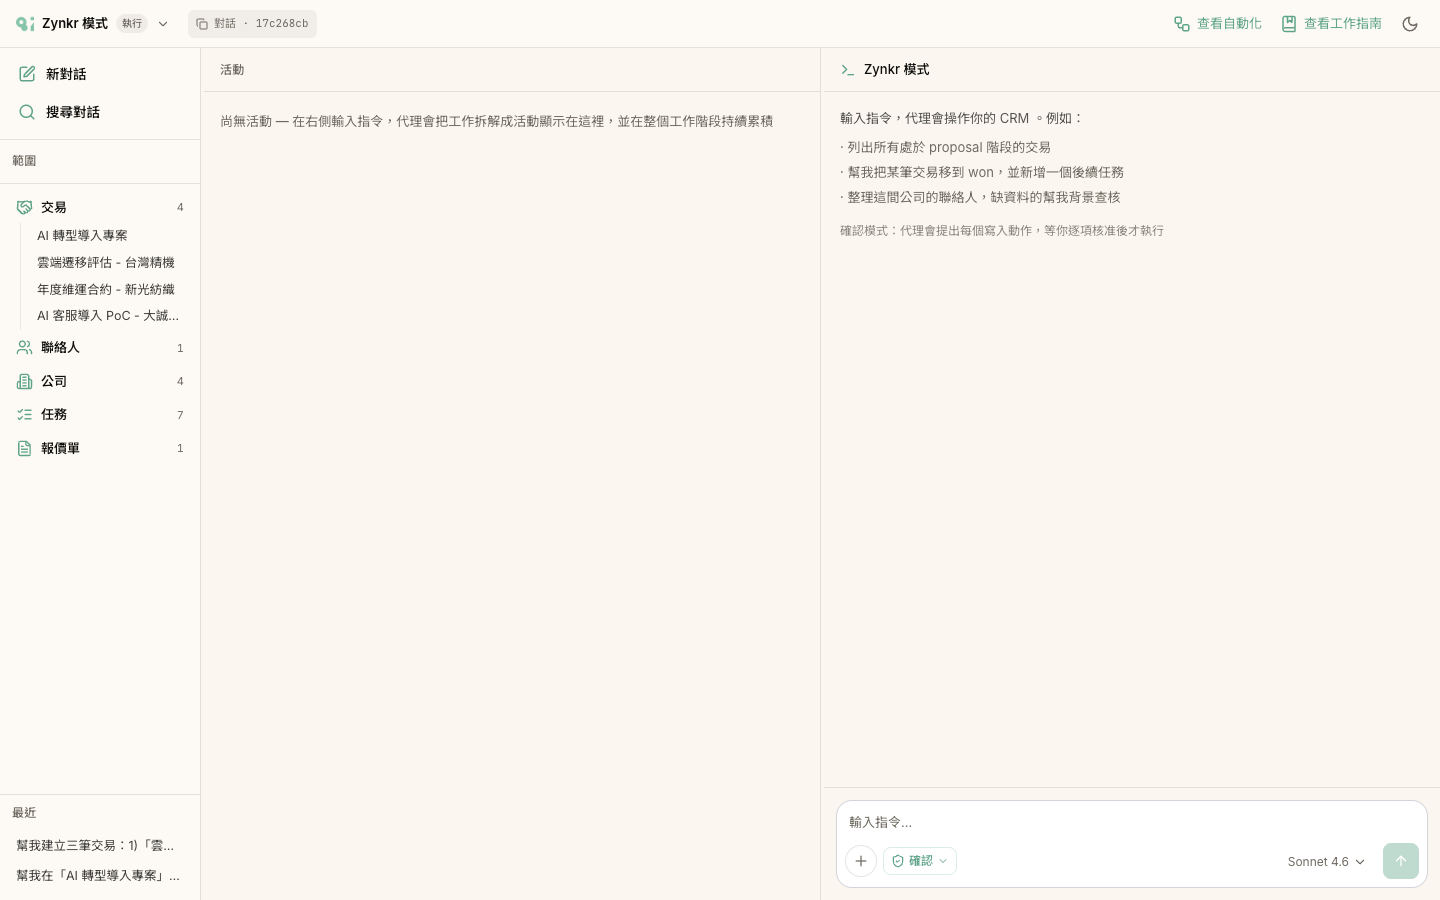Expand the 公司 section
This screenshot has width=1440, height=900.
100,381
